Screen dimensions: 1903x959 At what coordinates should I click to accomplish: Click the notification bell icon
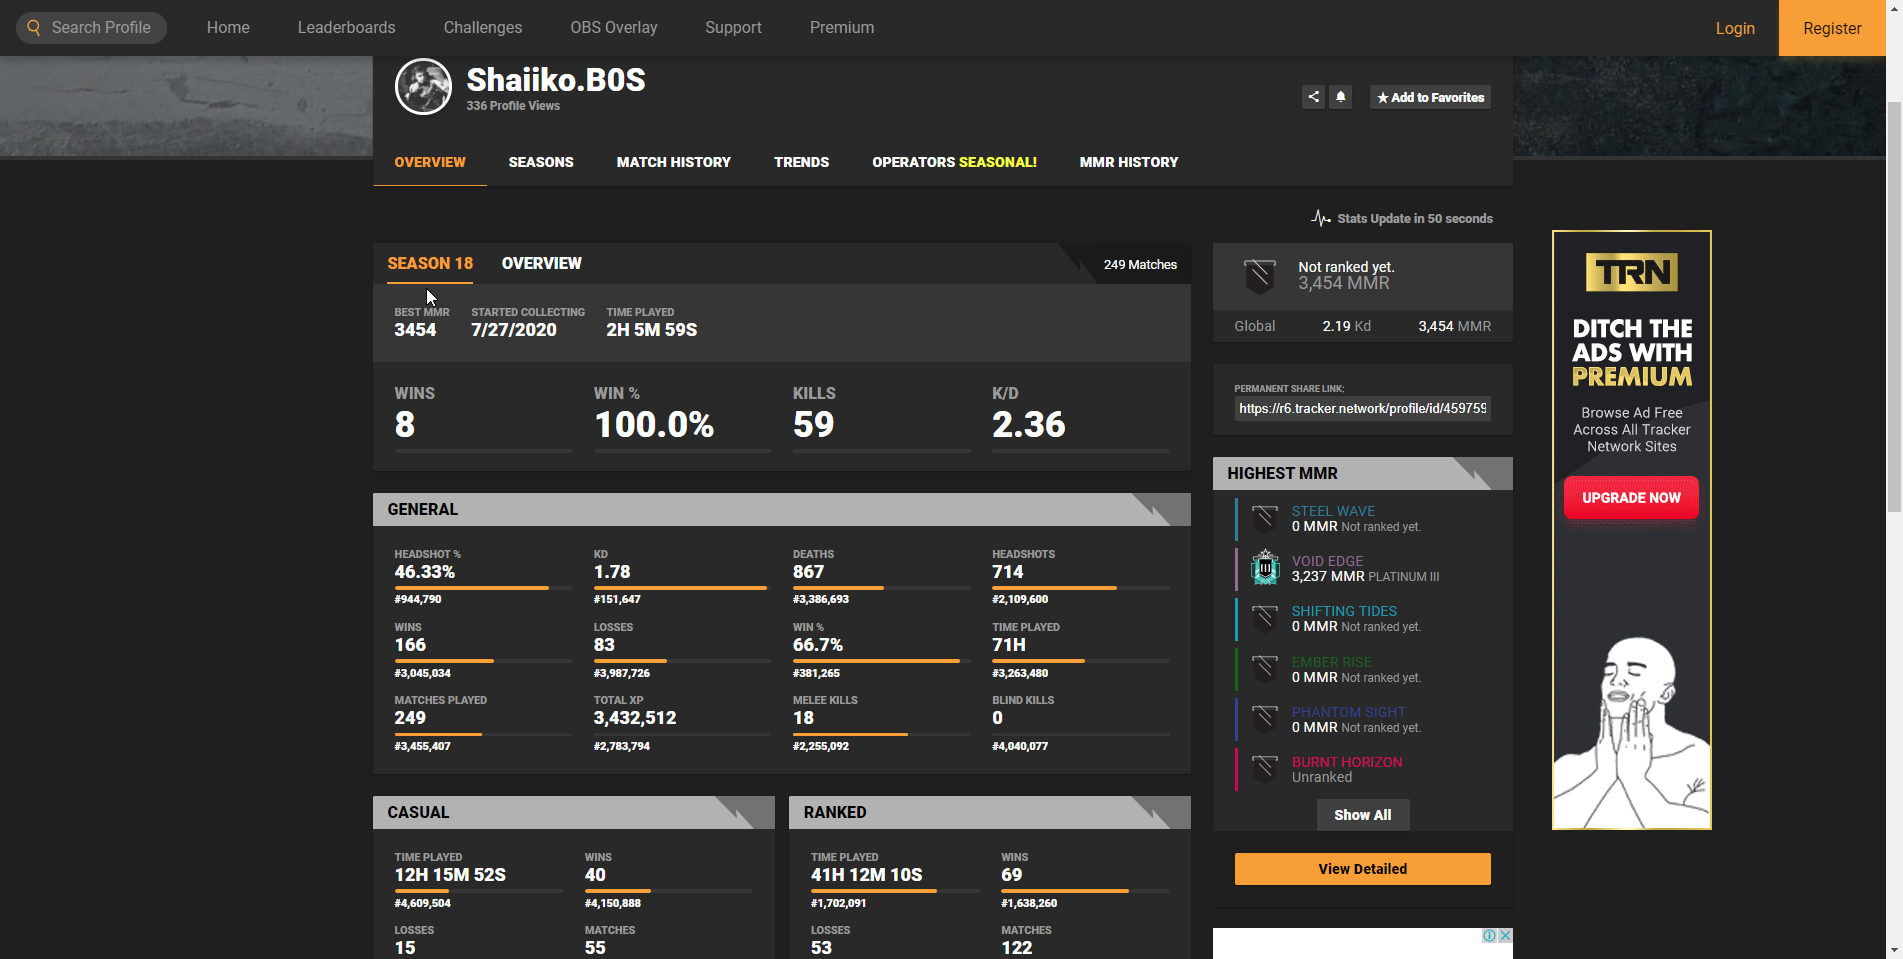tap(1341, 97)
